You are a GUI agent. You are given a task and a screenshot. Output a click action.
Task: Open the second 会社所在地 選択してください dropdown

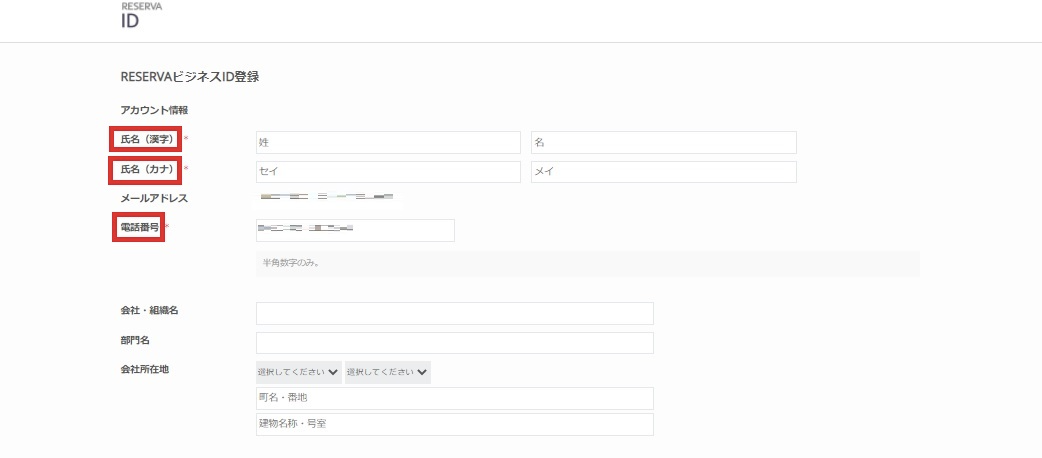(387, 372)
